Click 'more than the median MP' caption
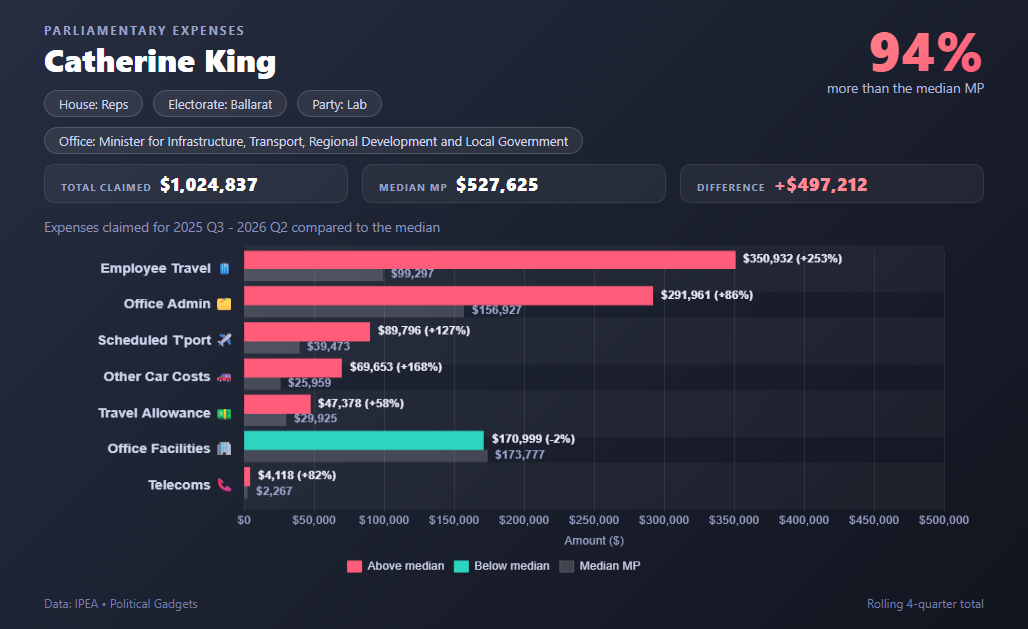Viewport: 1028px width, 629px height. pyautogui.click(x=905, y=89)
